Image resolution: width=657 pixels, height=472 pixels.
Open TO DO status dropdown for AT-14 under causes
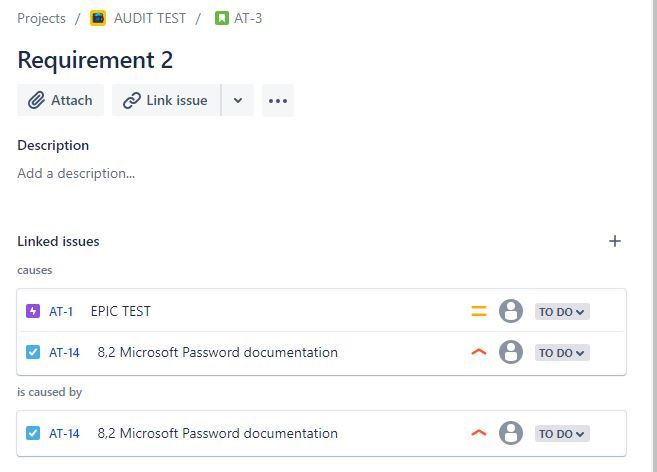click(x=562, y=353)
